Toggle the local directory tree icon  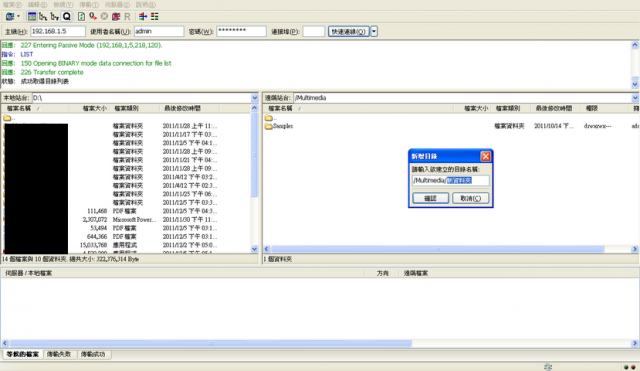[x=43, y=17]
